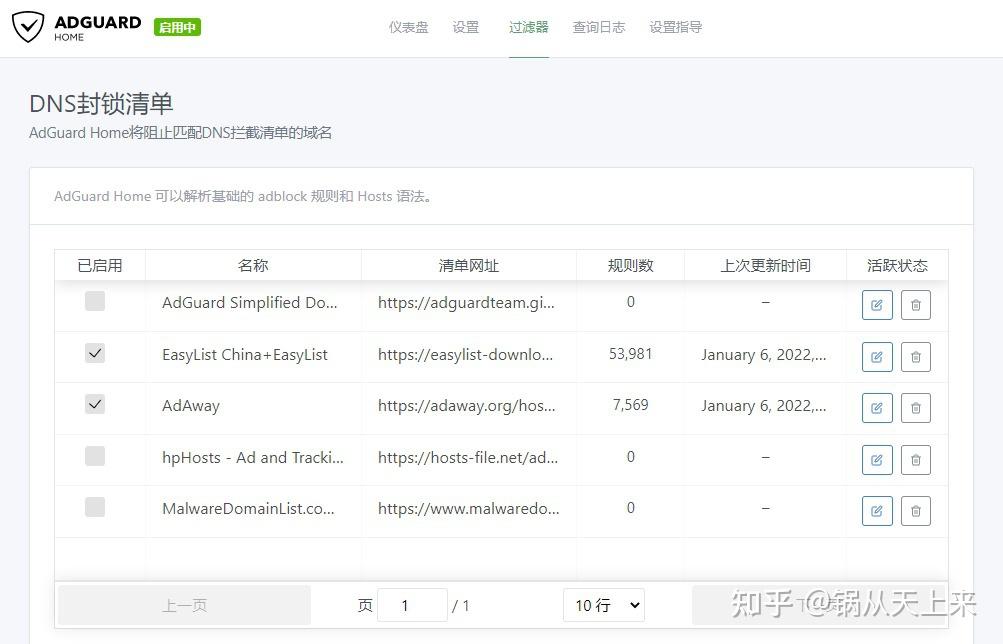
Task: Uncheck the AdAway filter checkbox
Action: coord(95,404)
